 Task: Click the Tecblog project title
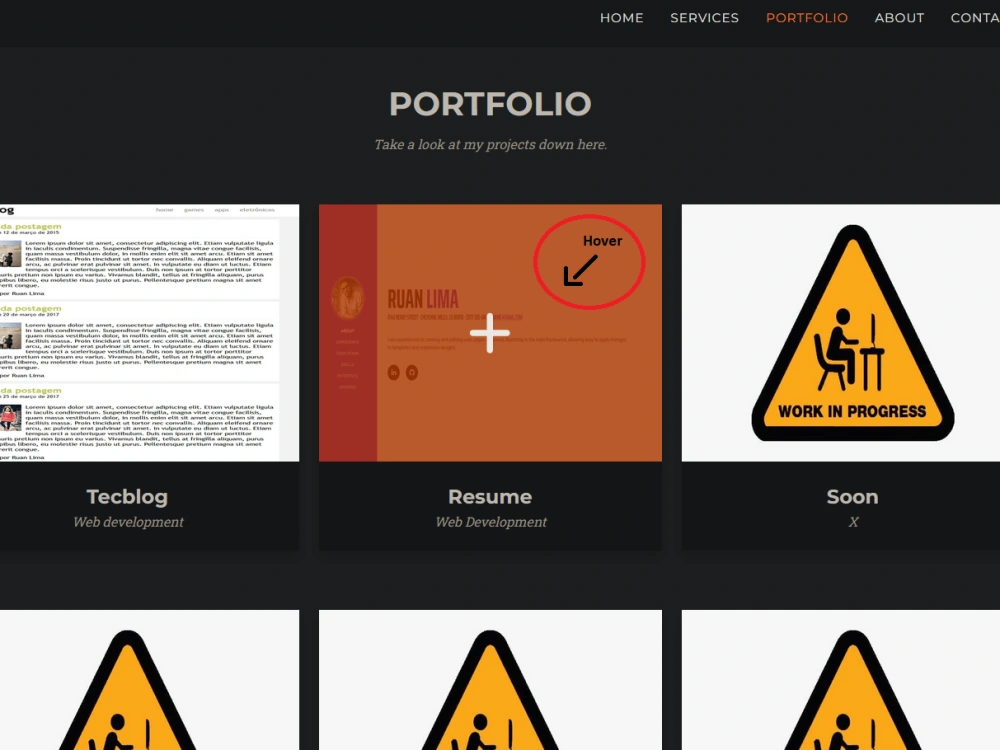tap(127, 496)
